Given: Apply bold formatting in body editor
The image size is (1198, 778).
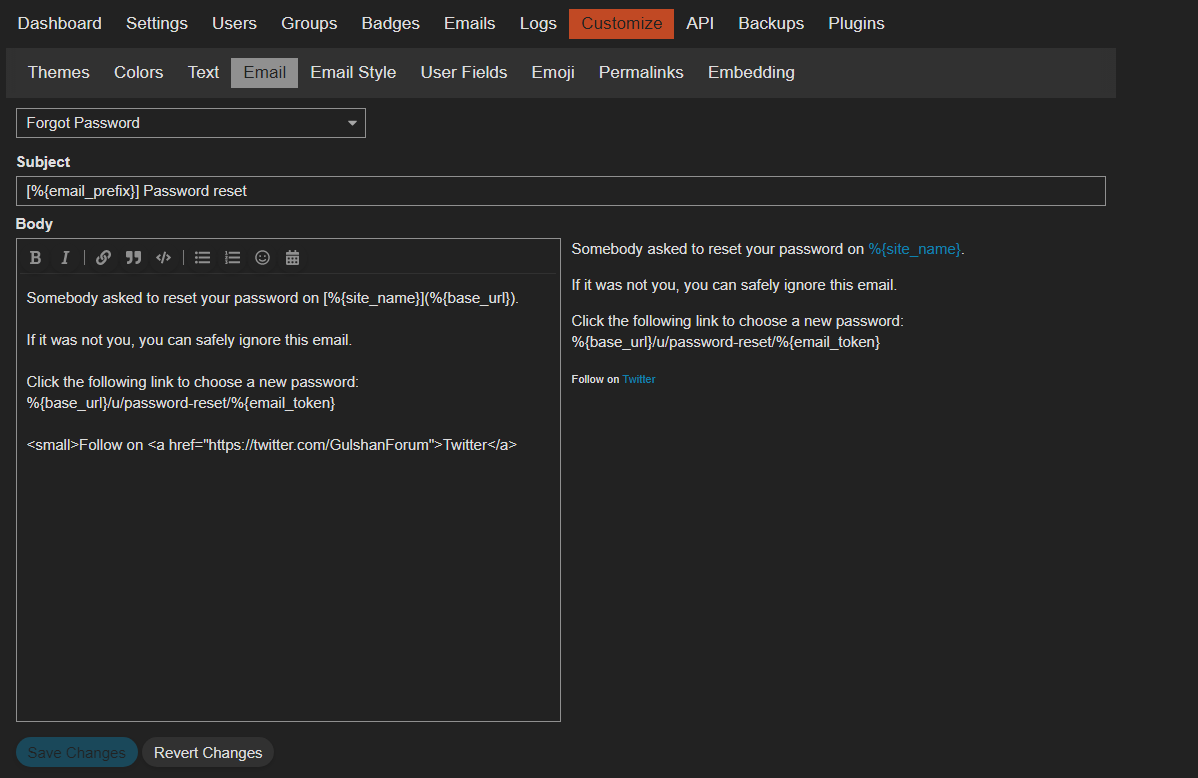Looking at the screenshot, I should 35,258.
